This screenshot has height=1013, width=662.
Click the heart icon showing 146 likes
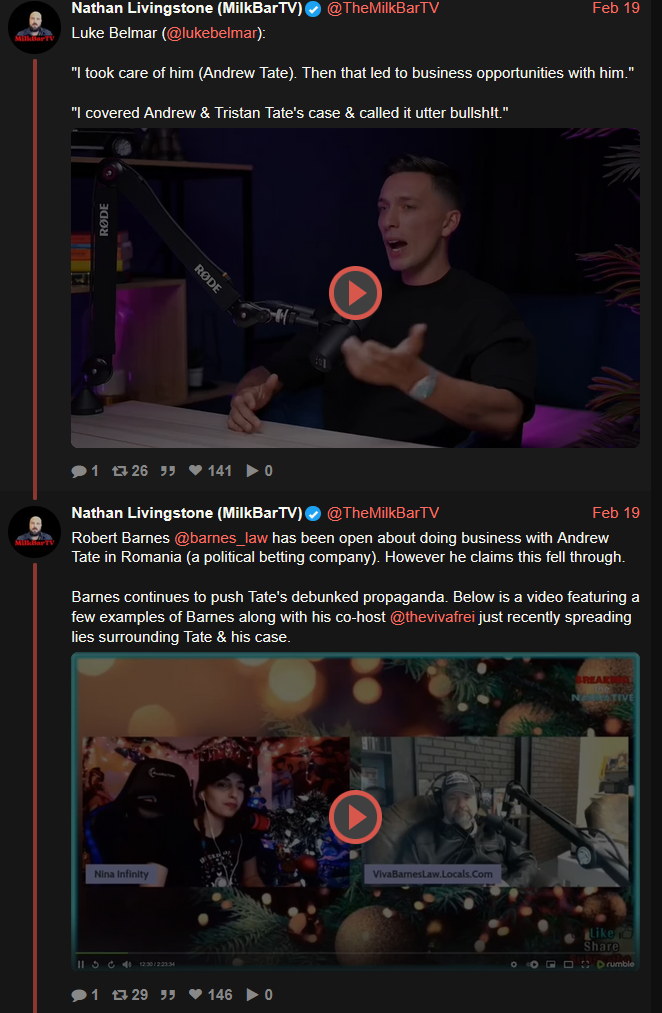click(195, 995)
